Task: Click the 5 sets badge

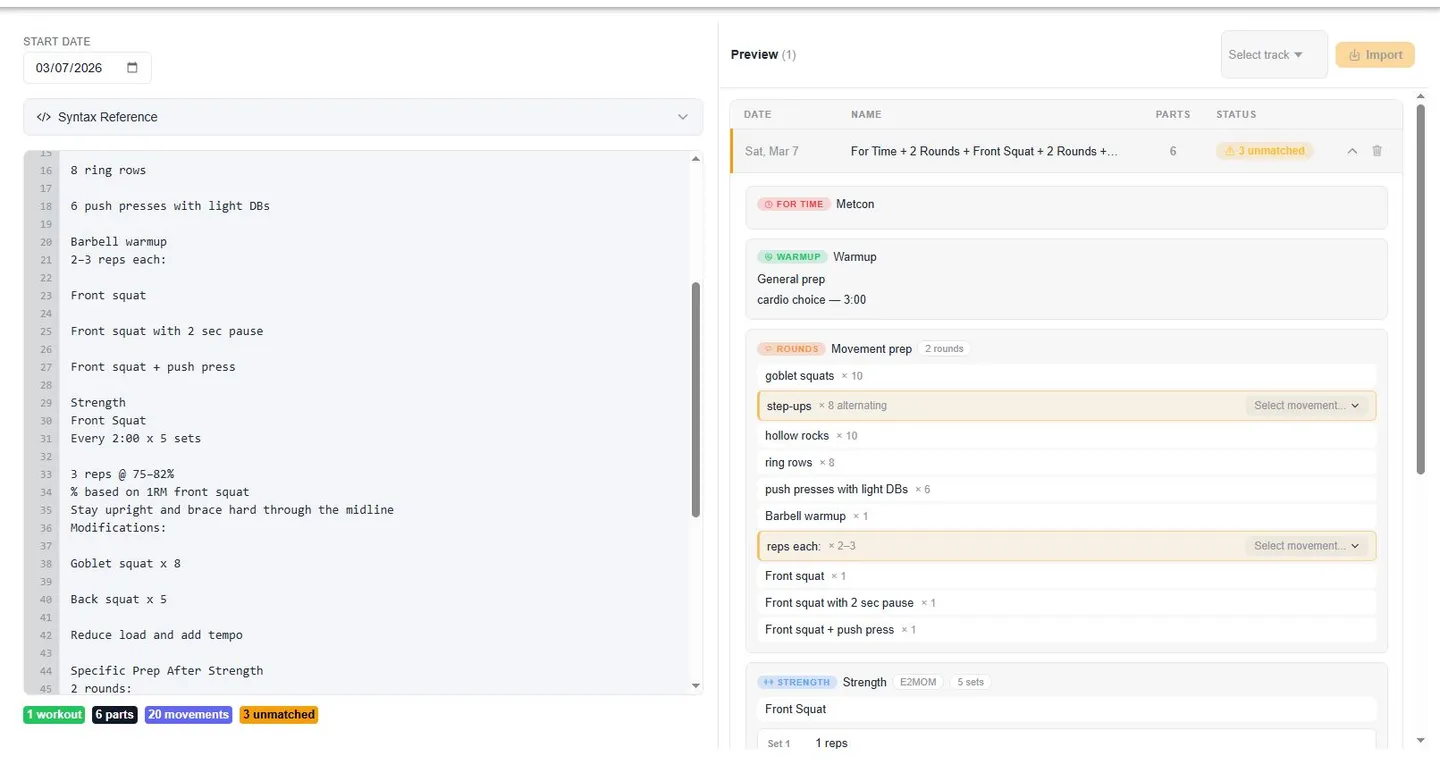Action: [970, 682]
